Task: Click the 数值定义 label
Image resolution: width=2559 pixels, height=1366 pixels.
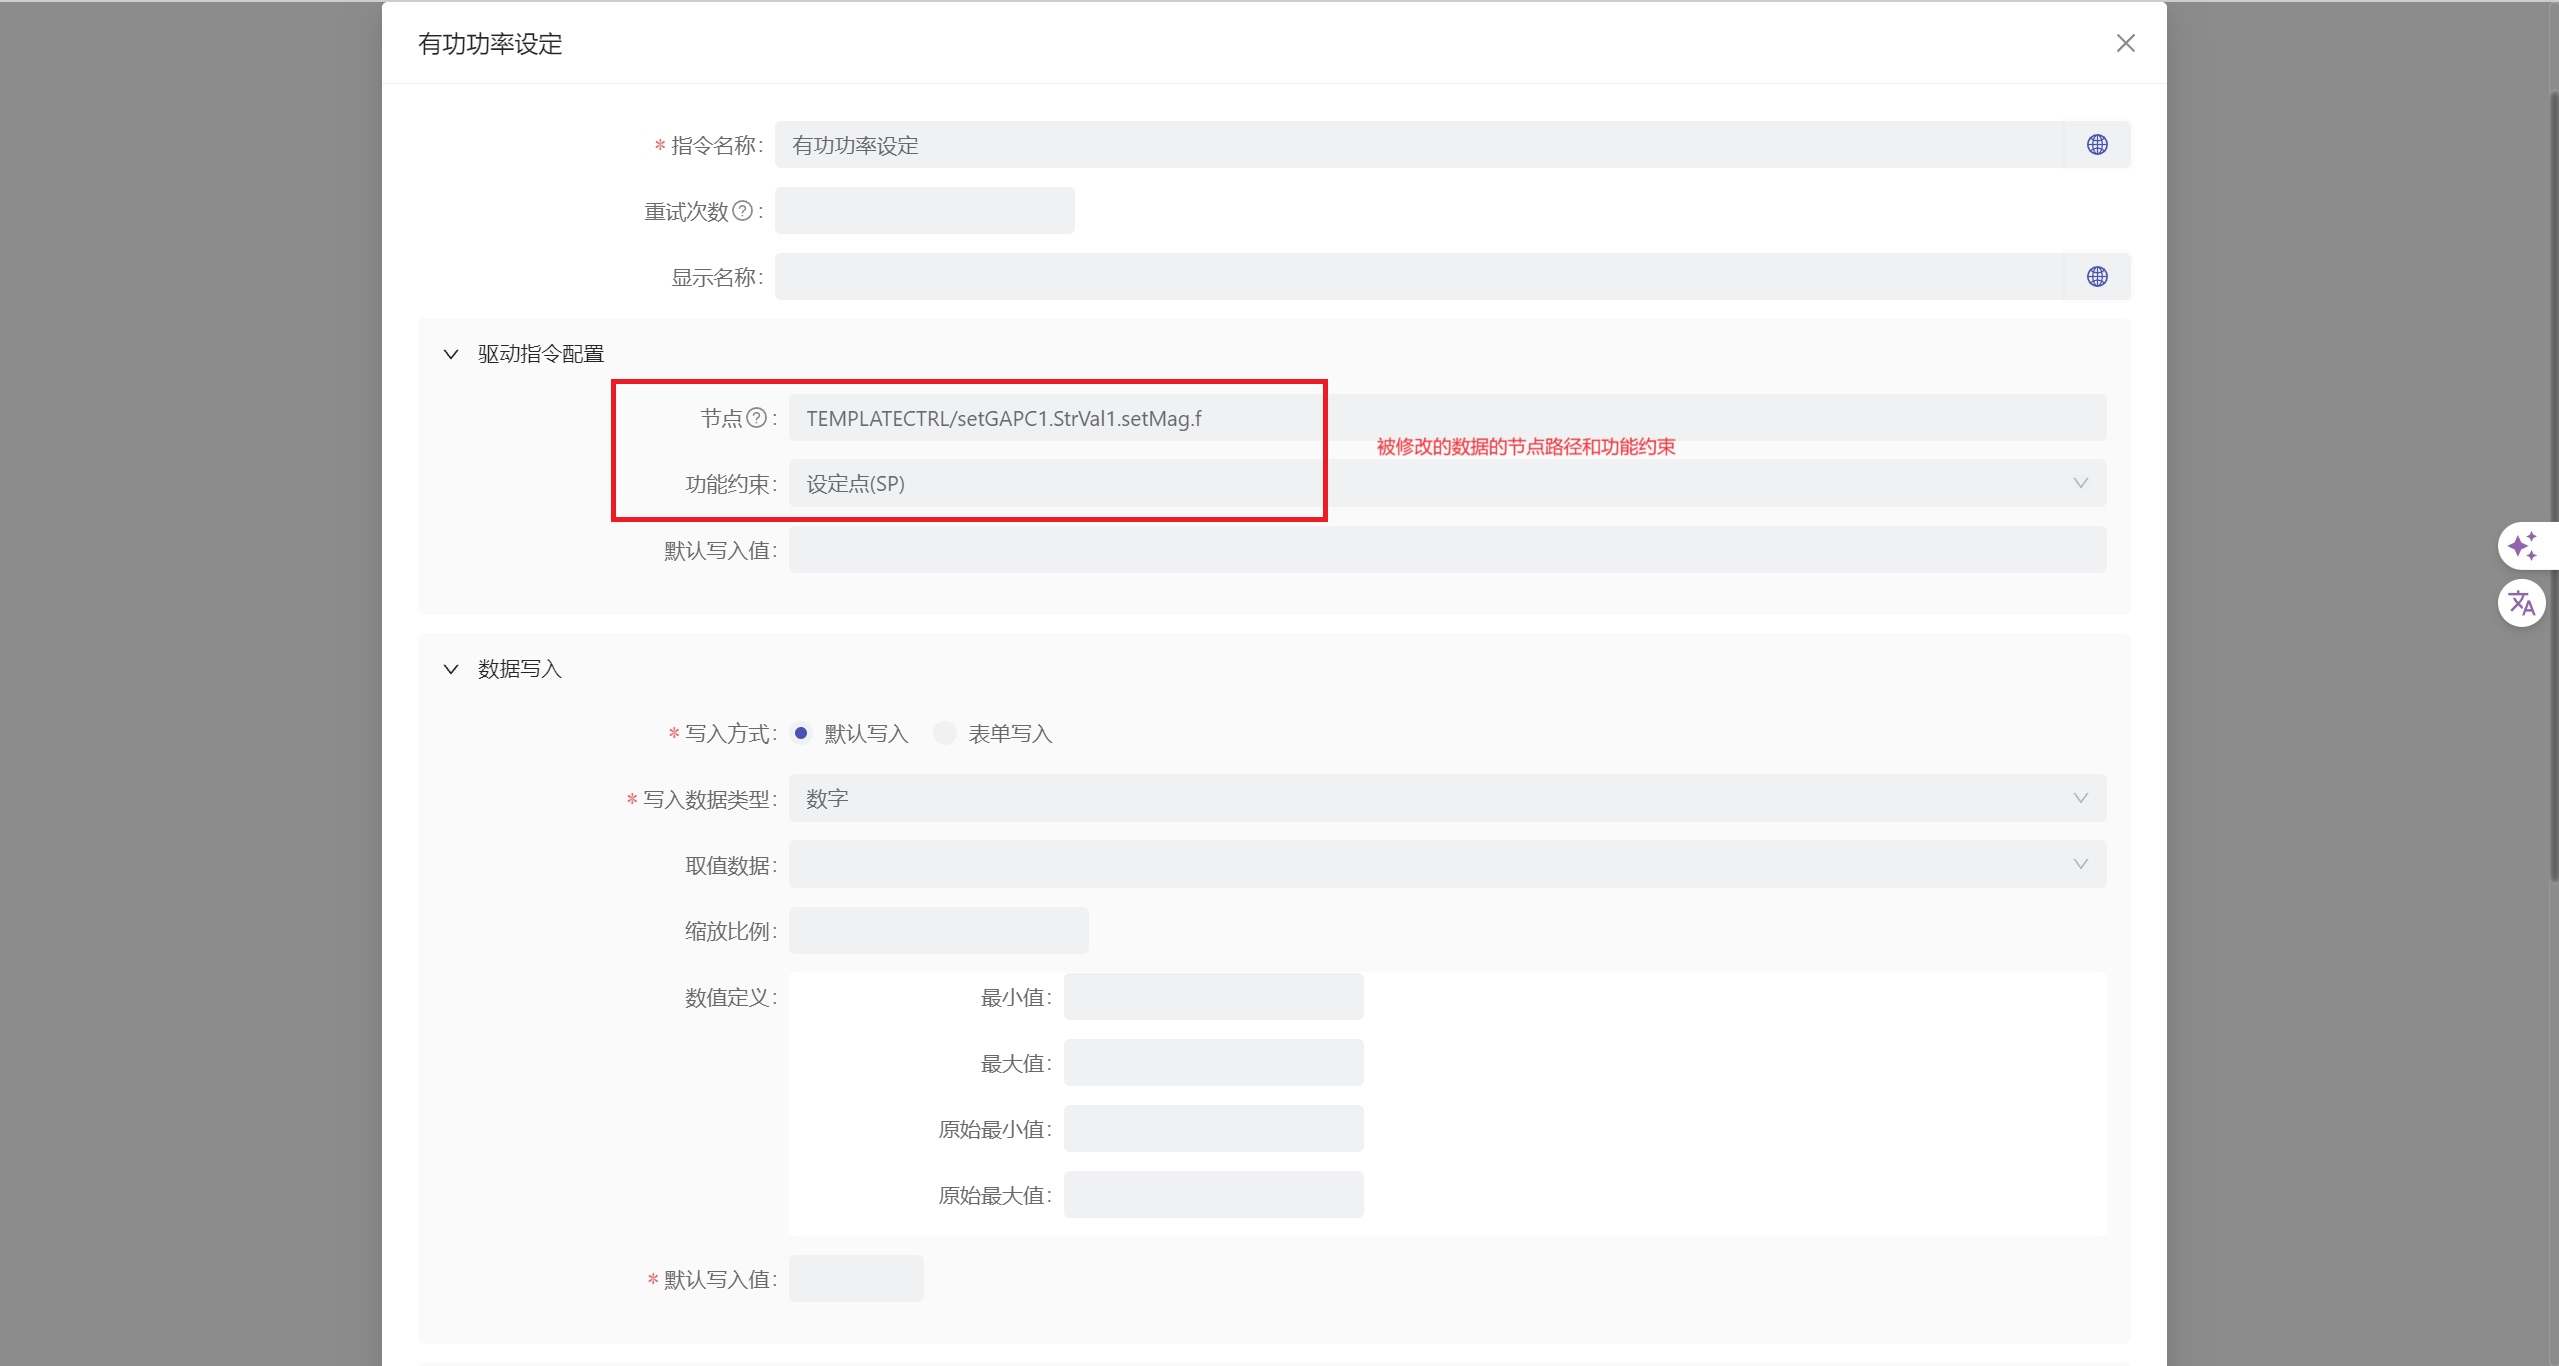Action: (730, 997)
